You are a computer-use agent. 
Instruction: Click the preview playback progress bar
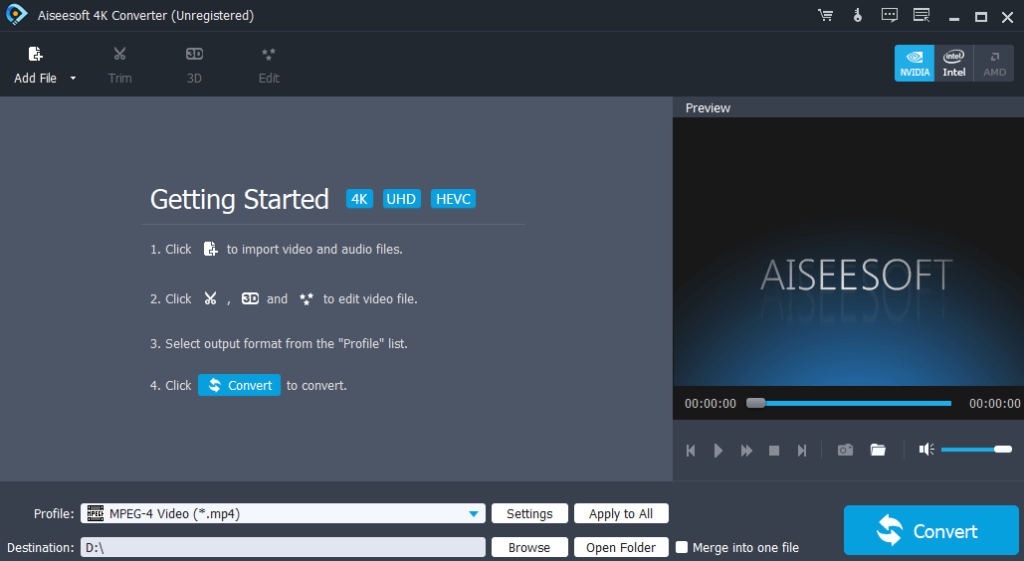(849, 404)
